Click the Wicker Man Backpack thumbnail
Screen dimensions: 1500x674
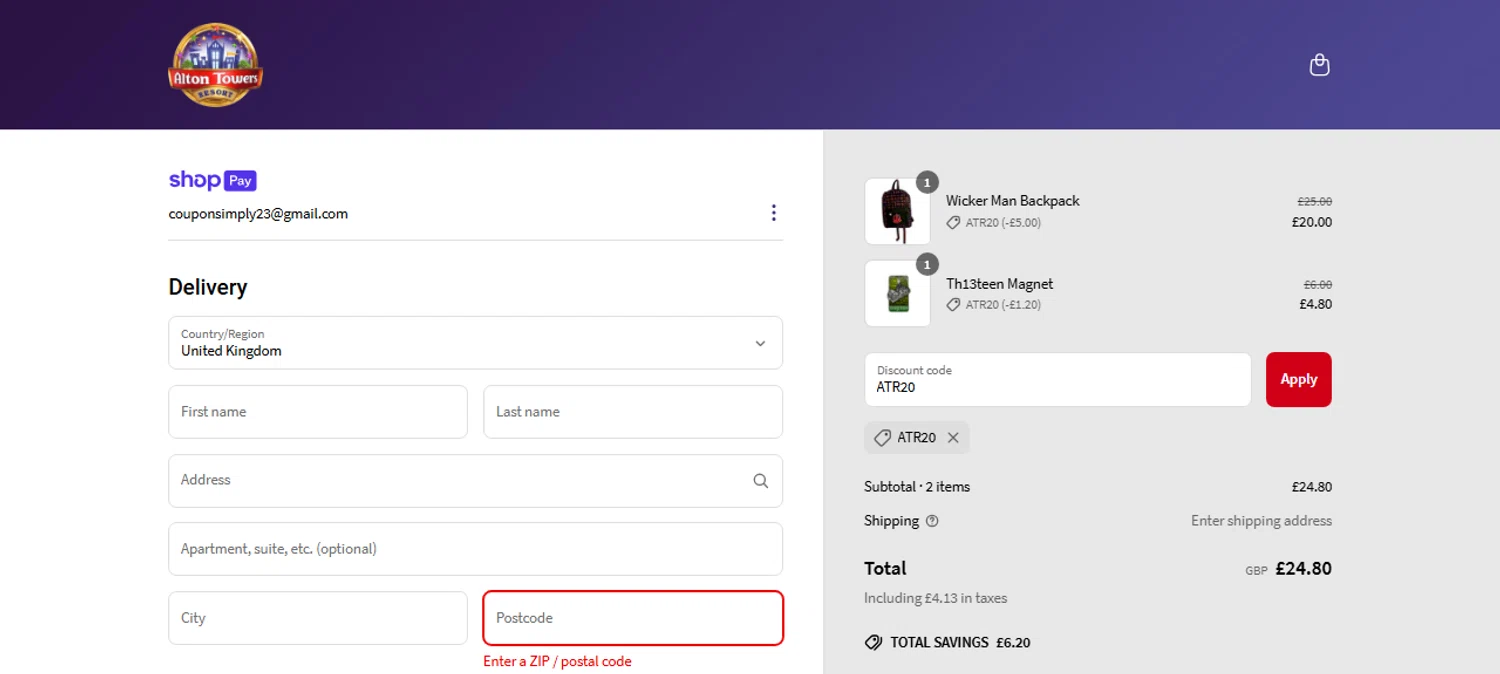897,211
